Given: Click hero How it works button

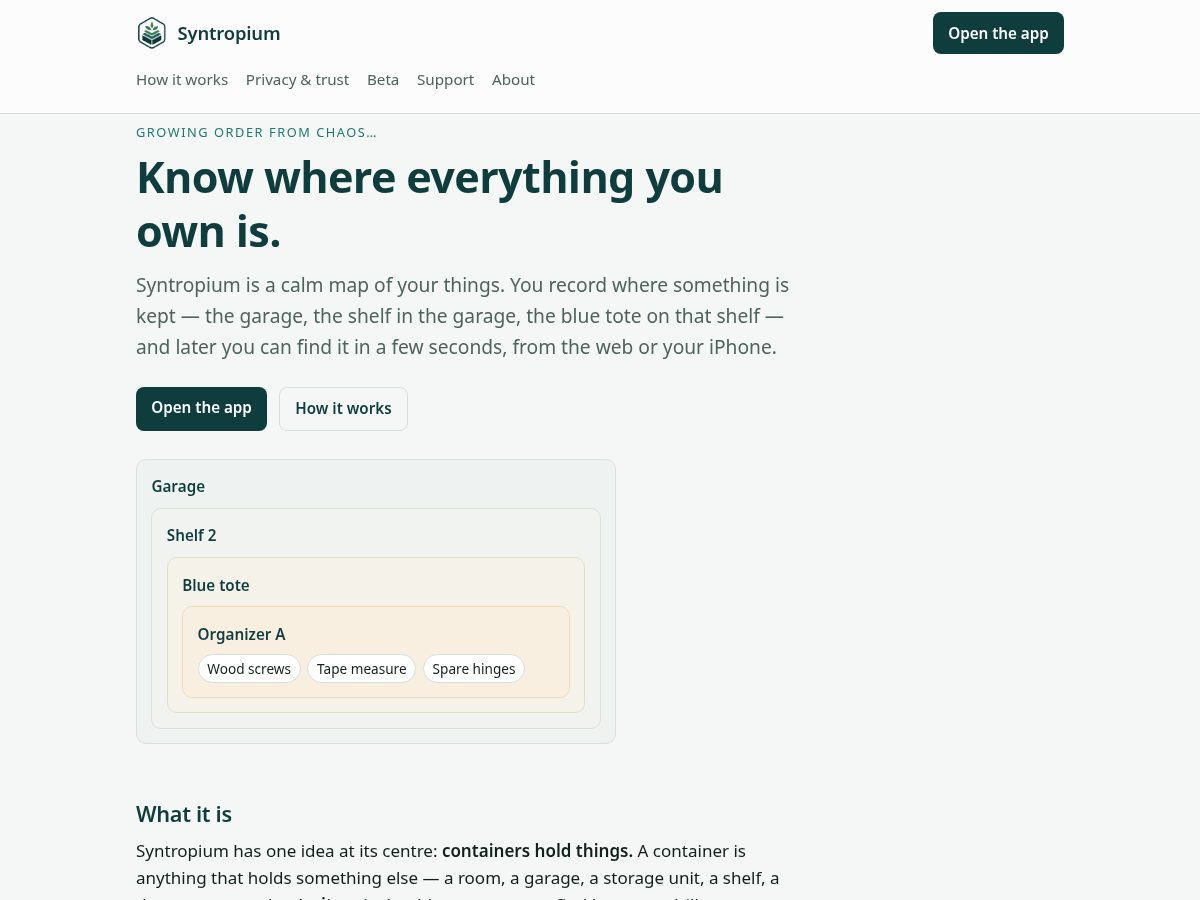Looking at the screenshot, I should [343, 409].
